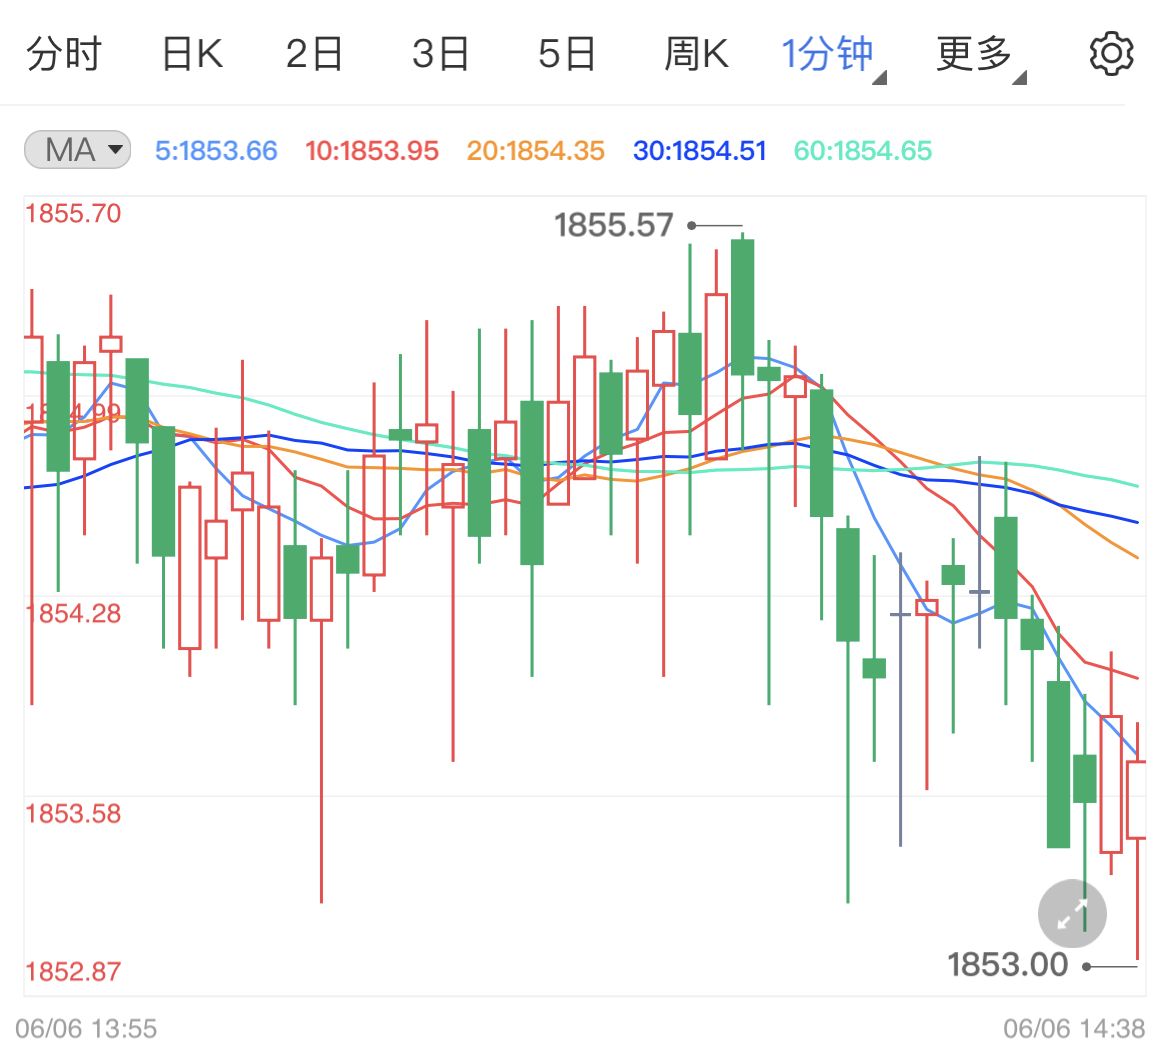The height and width of the screenshot is (1048, 1170).
Task: Click the low price marker 1853.00
Action: coord(1008,965)
